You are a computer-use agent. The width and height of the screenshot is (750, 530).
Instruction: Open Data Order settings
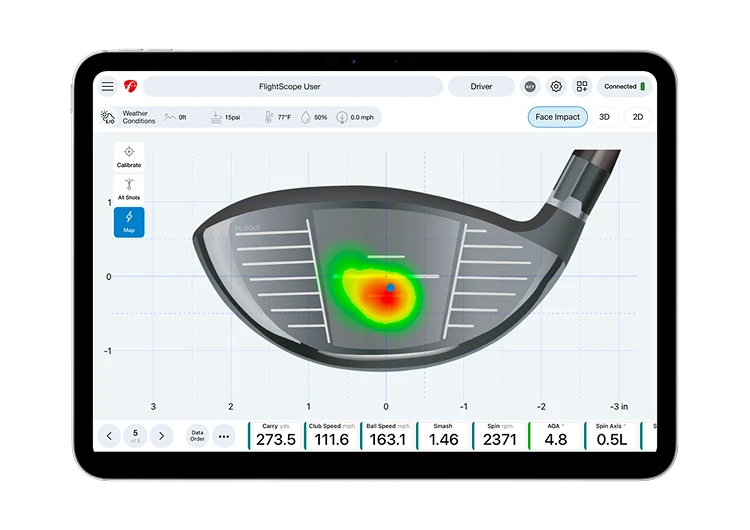click(197, 436)
